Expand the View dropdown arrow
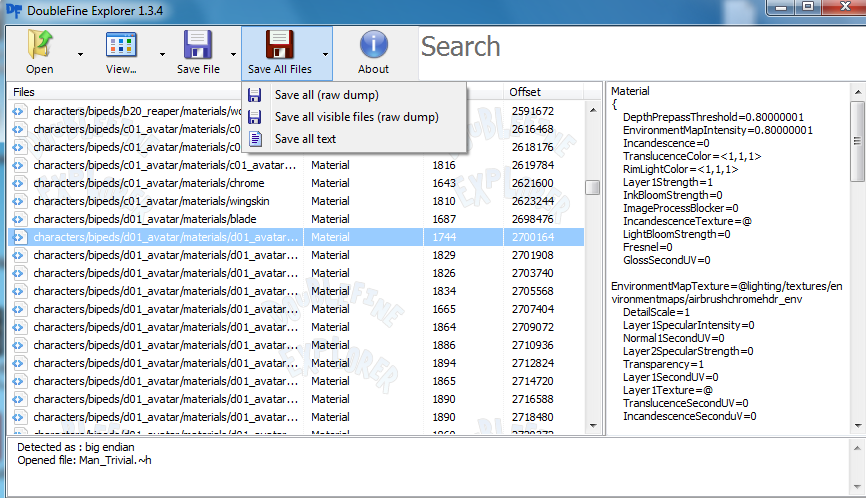The image size is (866, 498). tap(162, 54)
